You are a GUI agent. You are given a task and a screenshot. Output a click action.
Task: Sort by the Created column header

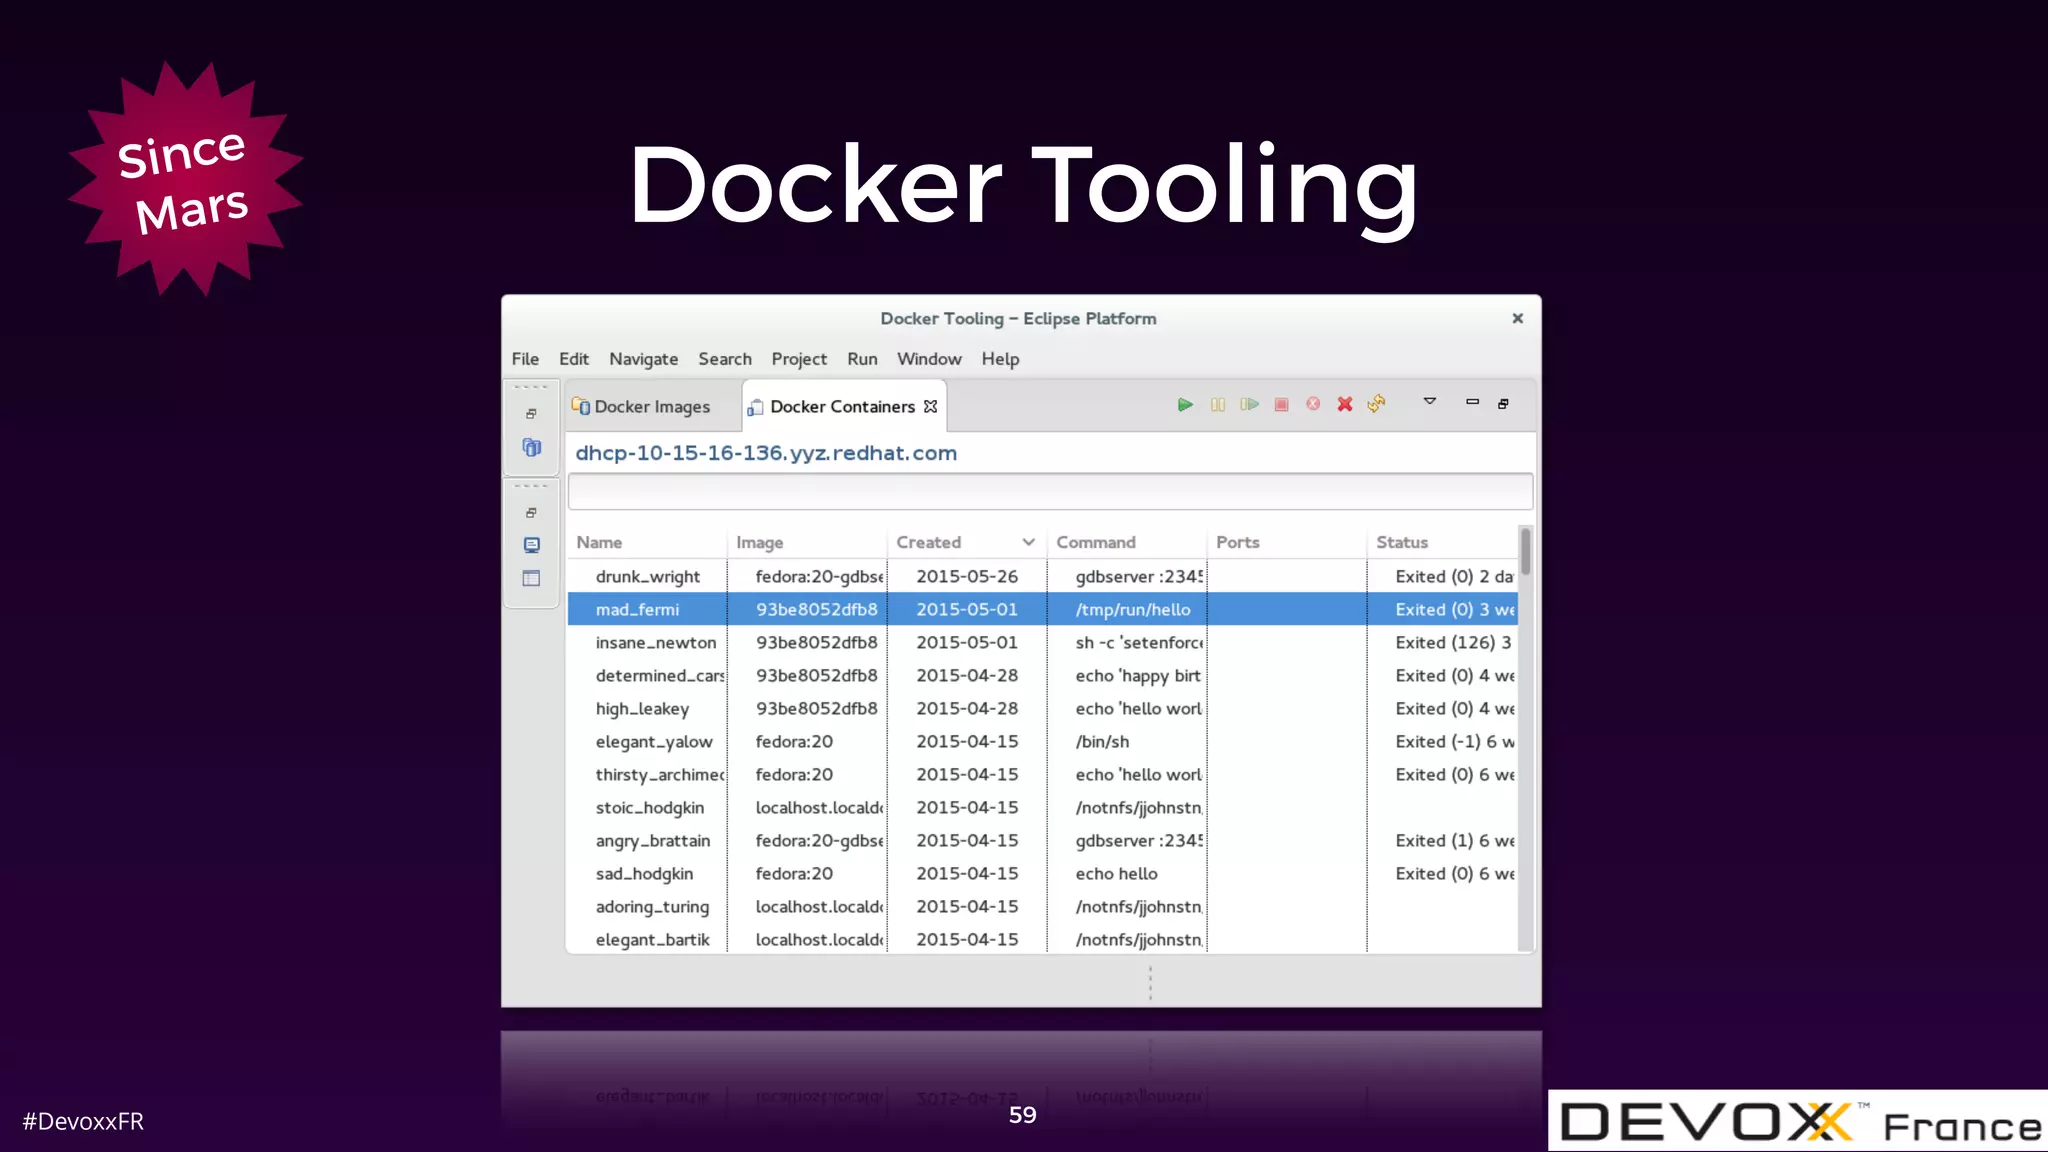click(967, 542)
